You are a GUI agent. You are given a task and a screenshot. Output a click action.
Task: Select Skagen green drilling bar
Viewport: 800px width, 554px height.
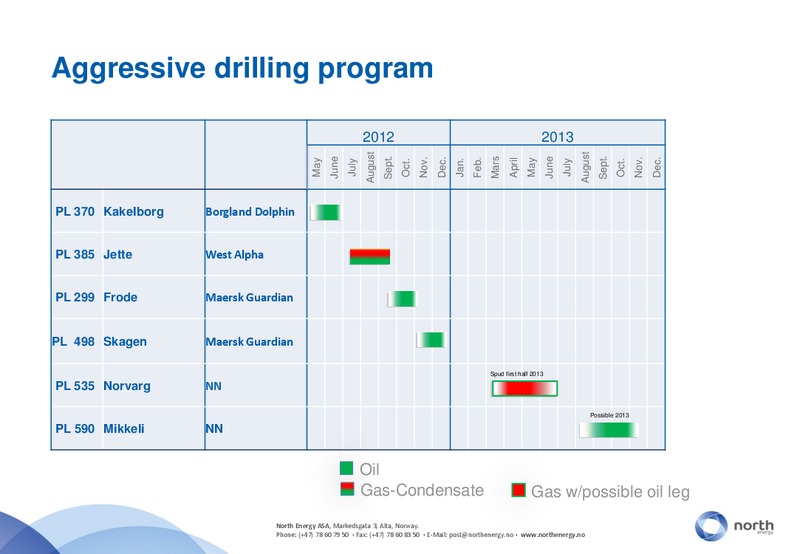tap(431, 340)
